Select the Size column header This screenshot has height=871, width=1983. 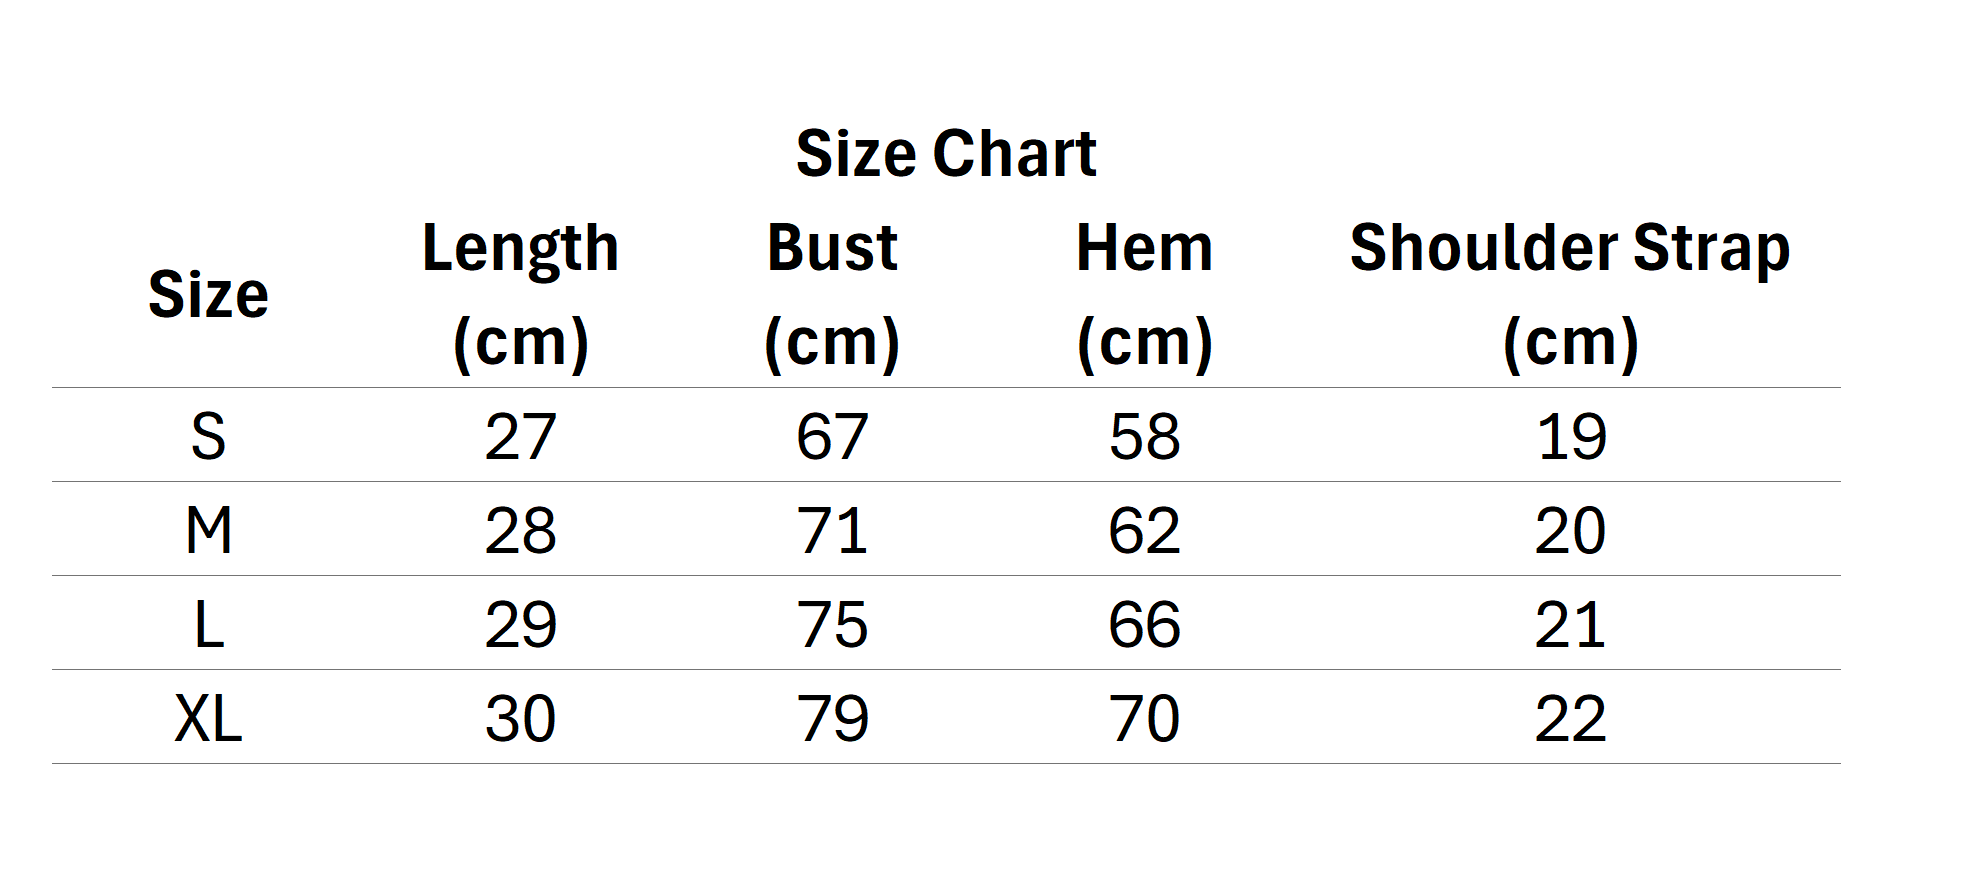pos(208,294)
